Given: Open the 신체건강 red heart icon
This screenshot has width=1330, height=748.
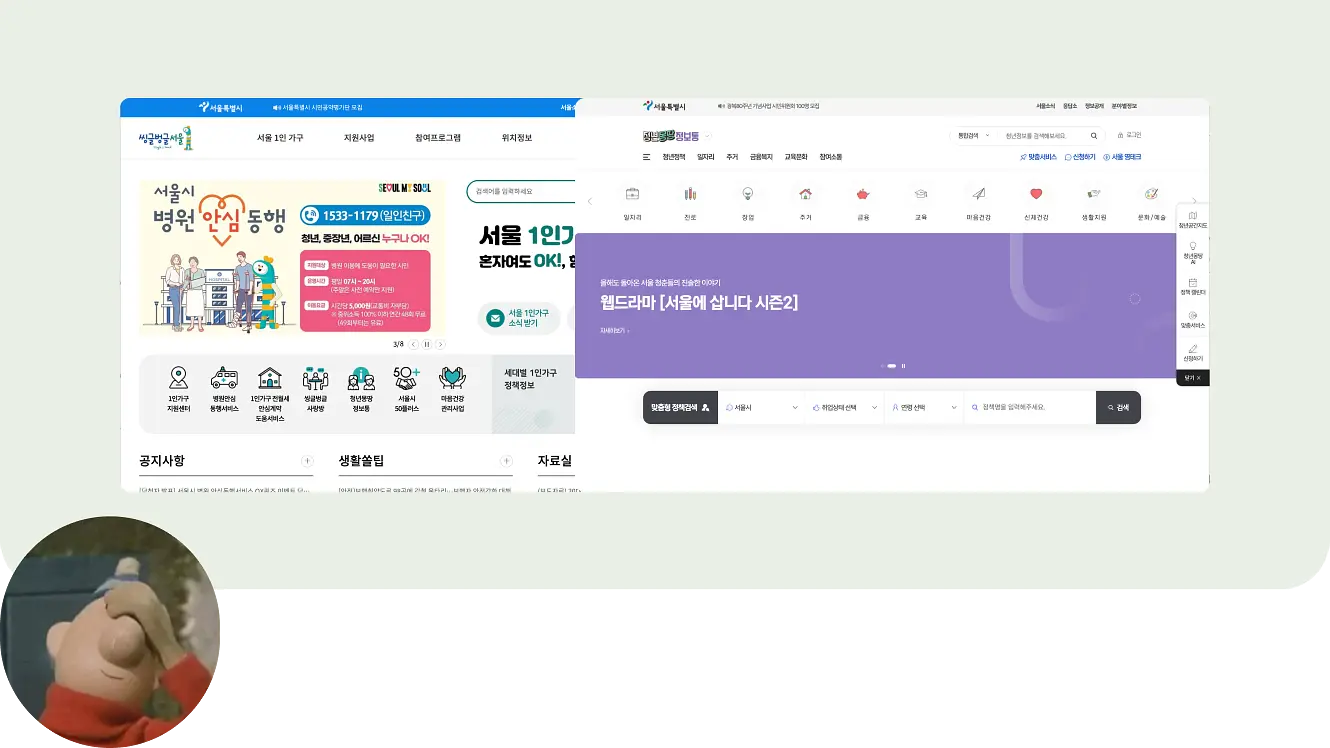Looking at the screenshot, I should [x=1036, y=194].
